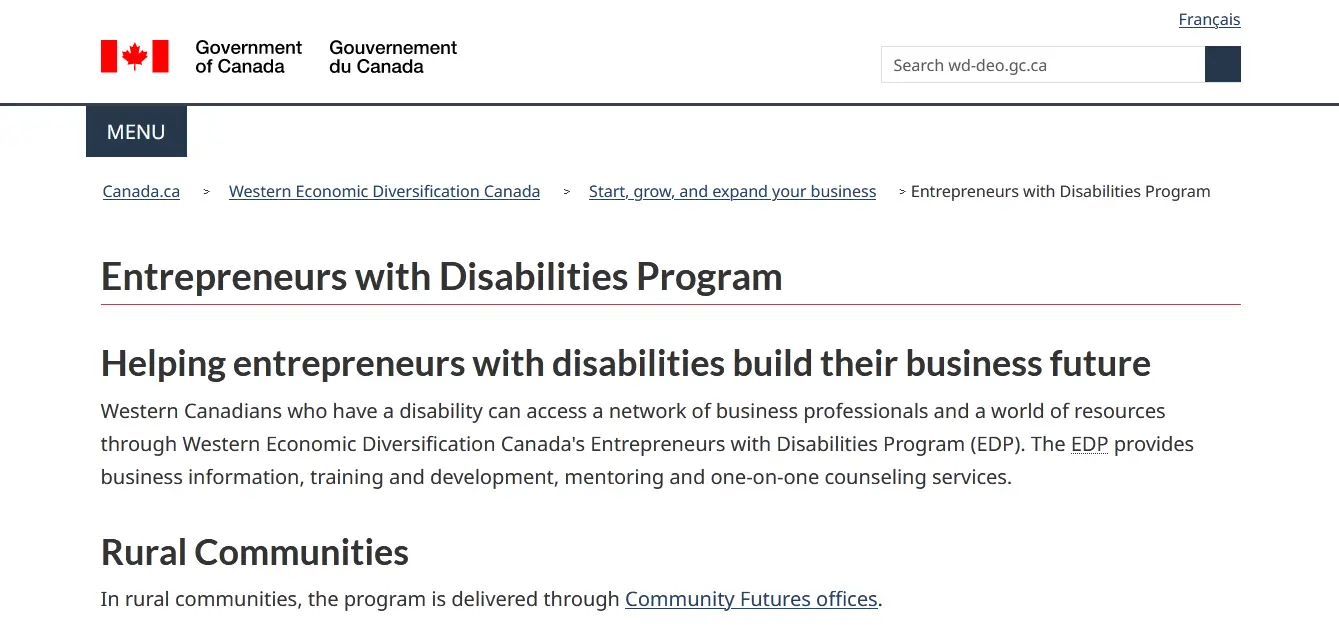Click the arrow before the current breadcrumb page
The height and width of the screenshot is (635, 1339).
pos(902,192)
